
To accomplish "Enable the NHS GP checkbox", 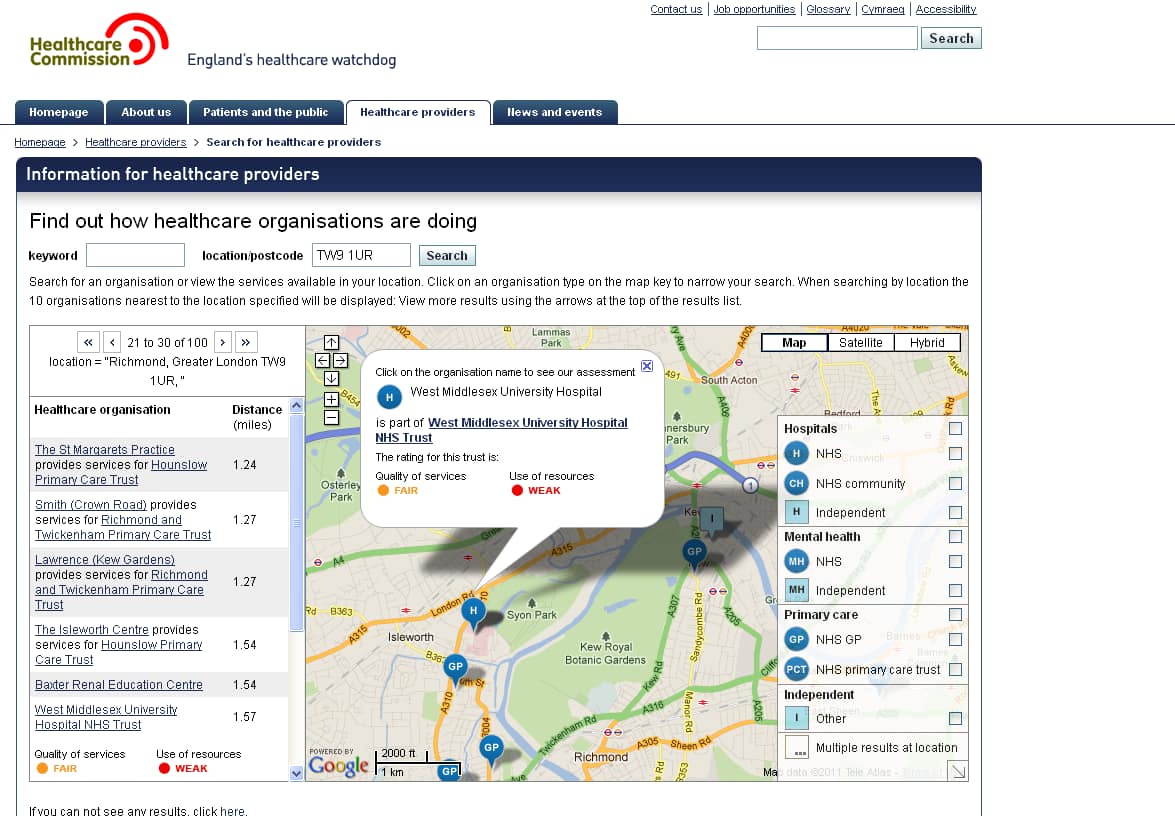I will coord(955,639).
